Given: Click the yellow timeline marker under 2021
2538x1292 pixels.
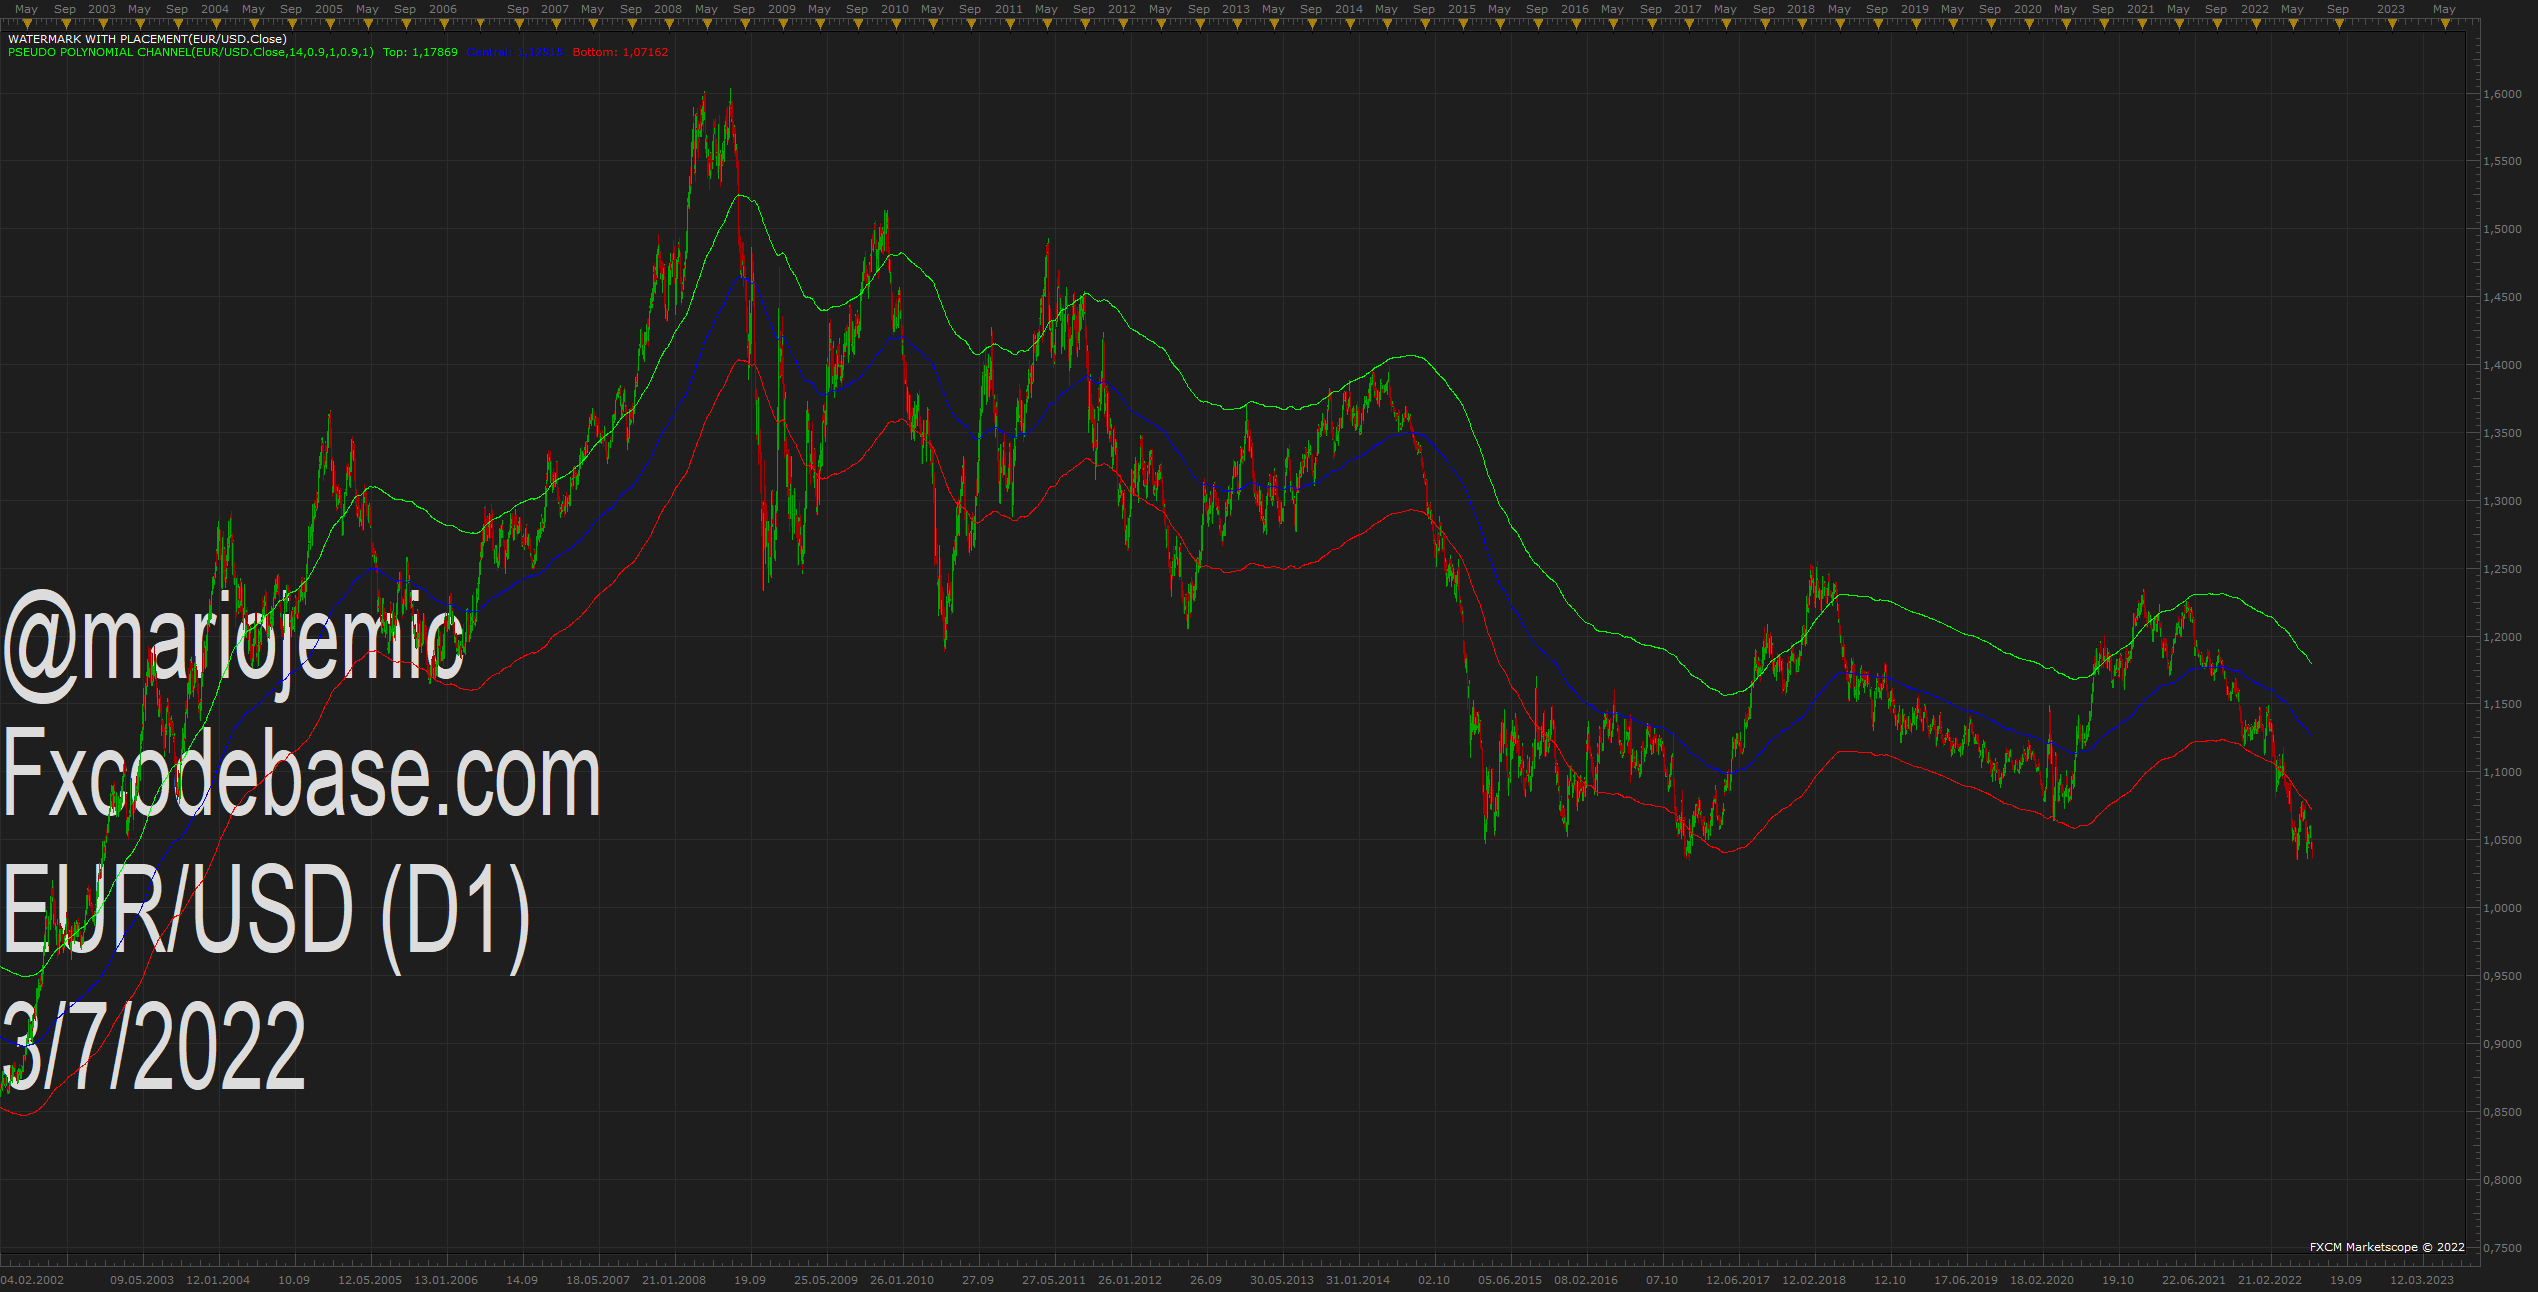Looking at the screenshot, I should tap(2142, 23).
